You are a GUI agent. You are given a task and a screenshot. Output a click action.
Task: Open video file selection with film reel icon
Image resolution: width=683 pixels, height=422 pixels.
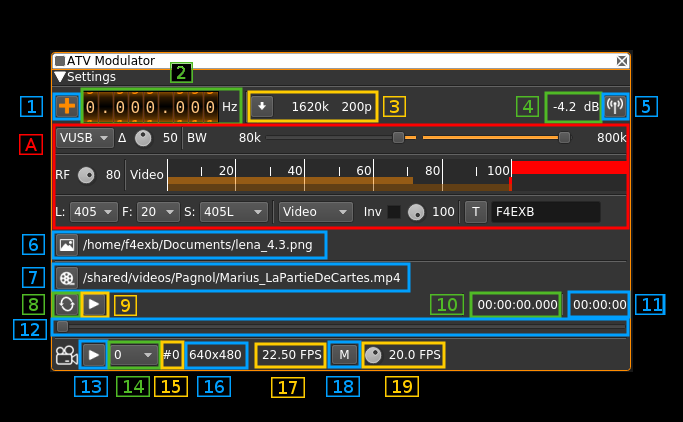[x=67, y=278]
